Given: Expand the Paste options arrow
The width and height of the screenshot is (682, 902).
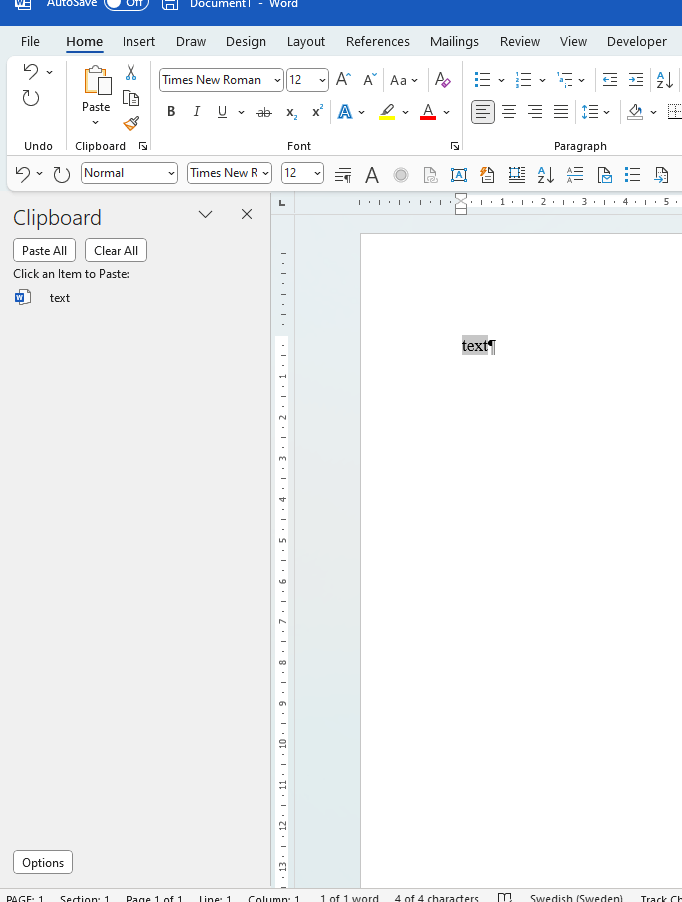Looking at the screenshot, I should [x=95, y=123].
